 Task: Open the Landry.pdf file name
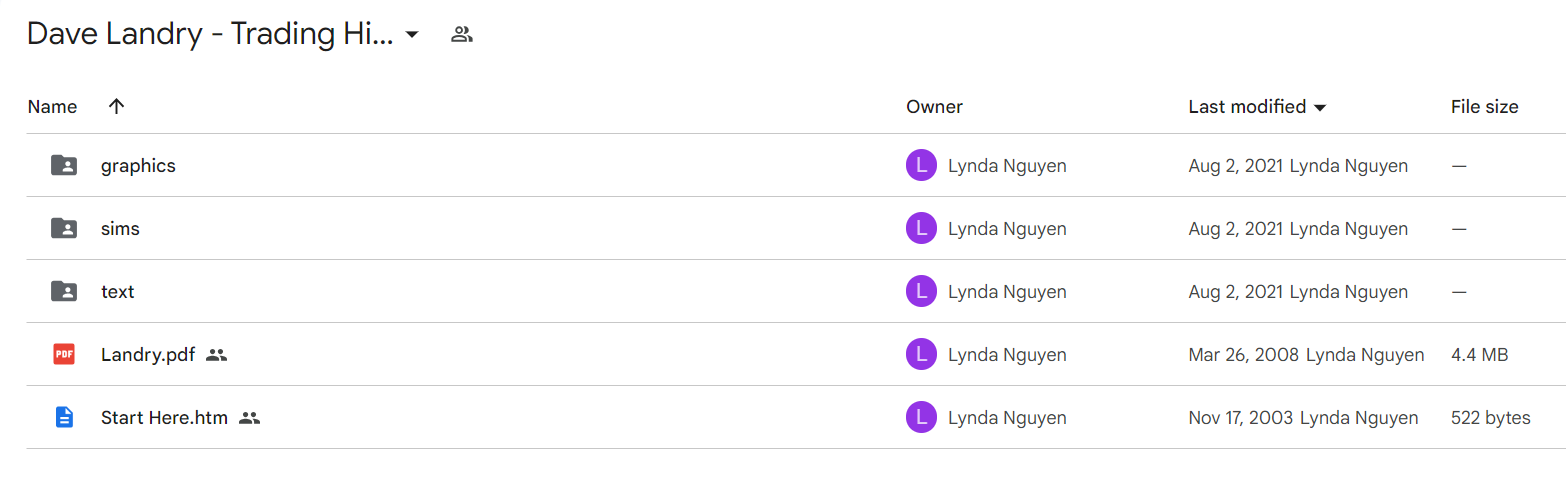pos(148,354)
